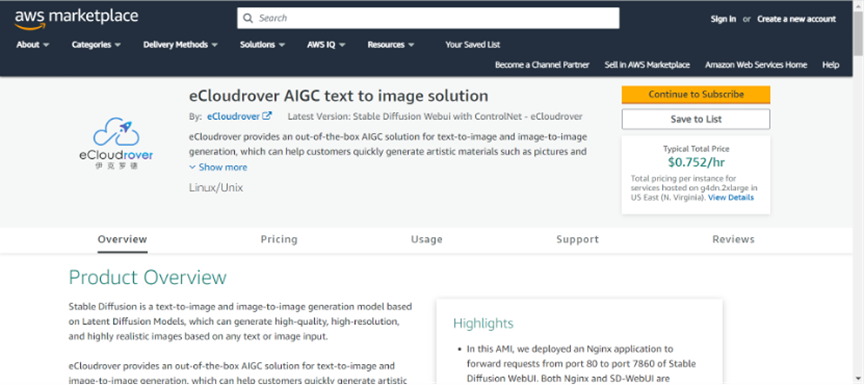
Task: Click the Save to List button
Action: click(696, 119)
